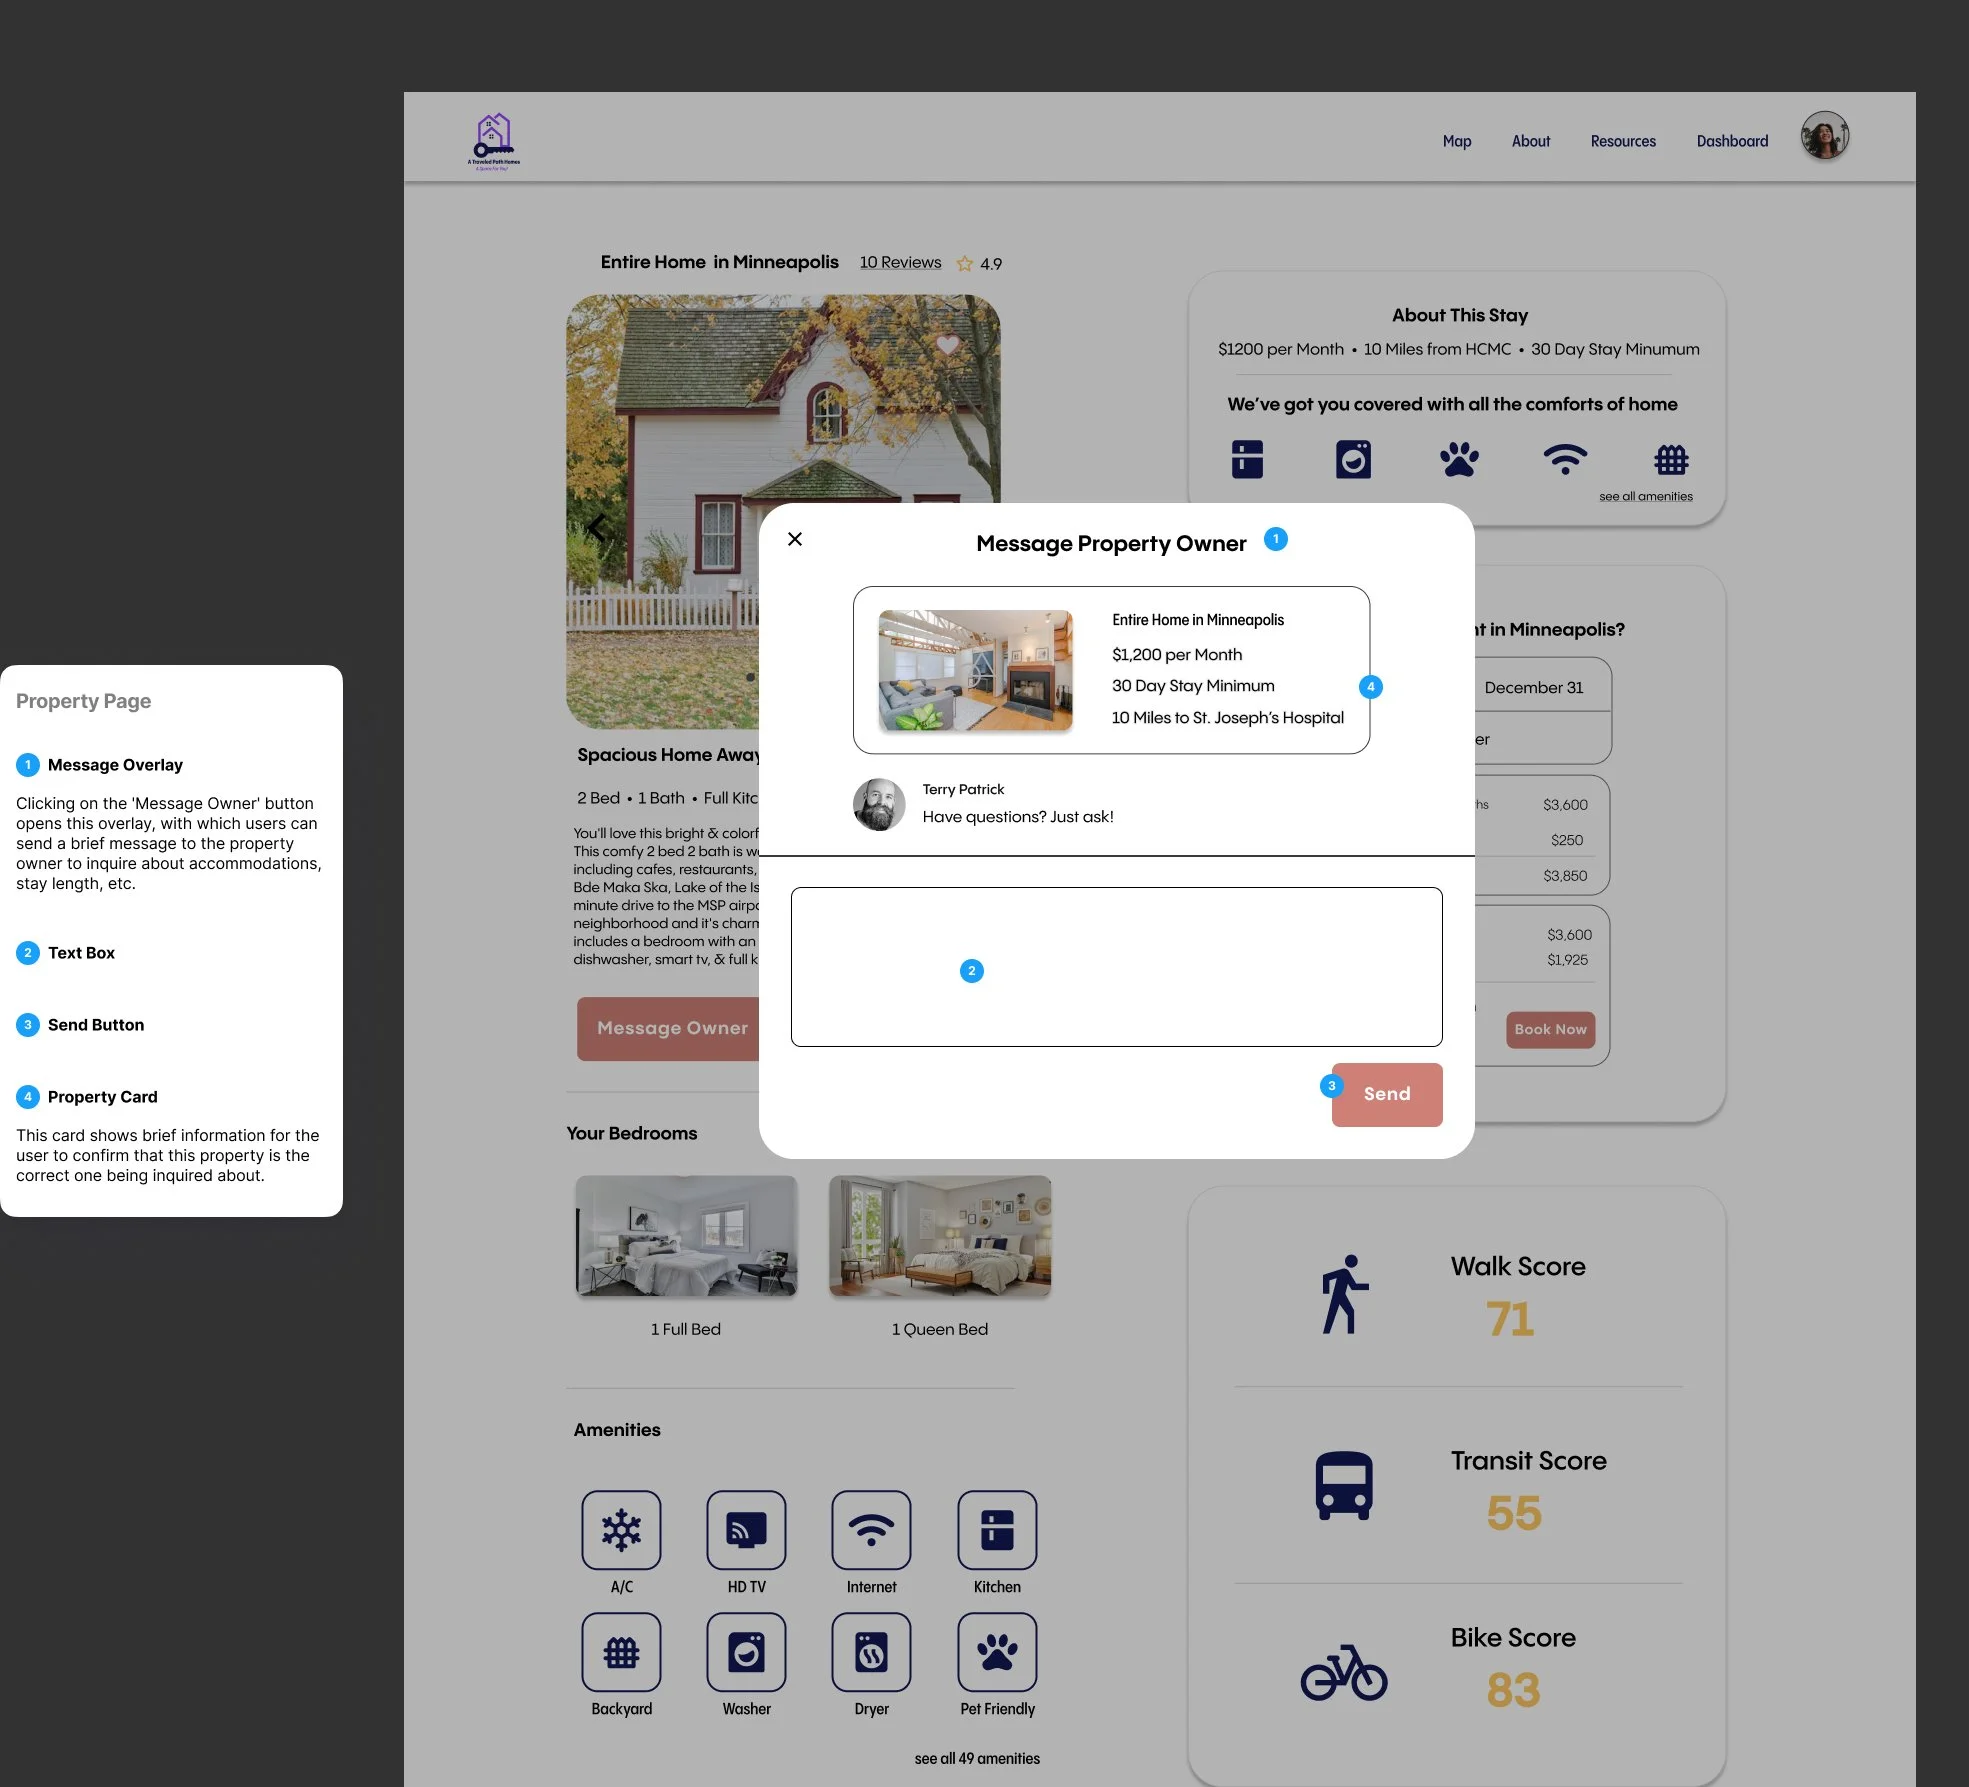The height and width of the screenshot is (1787, 1969).
Task: Show previous photo with left chevron
Action: [597, 527]
